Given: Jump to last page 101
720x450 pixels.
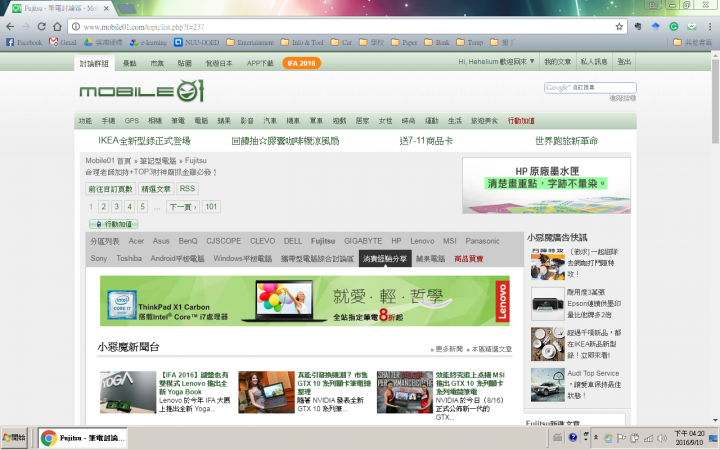Looking at the screenshot, I should coord(211,207).
